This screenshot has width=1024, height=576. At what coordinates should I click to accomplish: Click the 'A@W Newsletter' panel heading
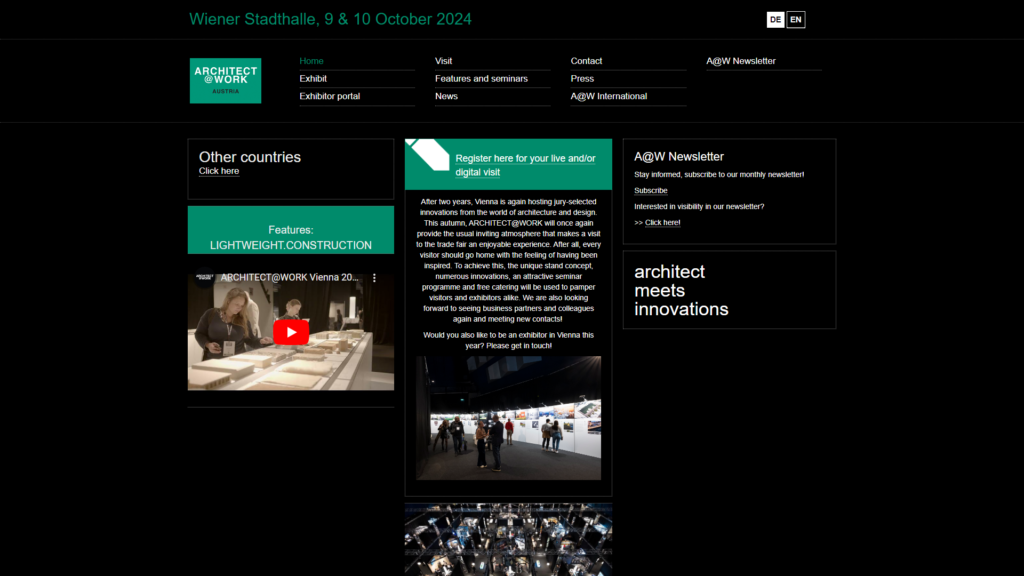coord(679,157)
